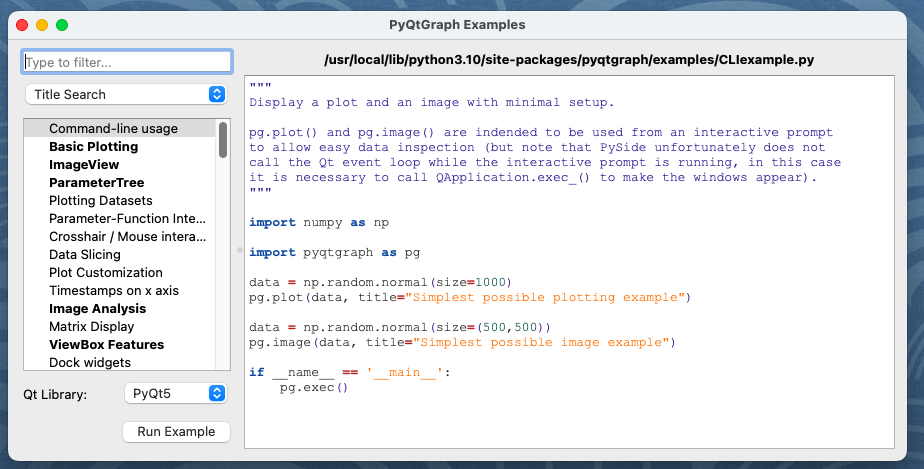The width and height of the screenshot is (924, 469).
Task: Minimize the window with the yellow button
Action: pos(42,25)
